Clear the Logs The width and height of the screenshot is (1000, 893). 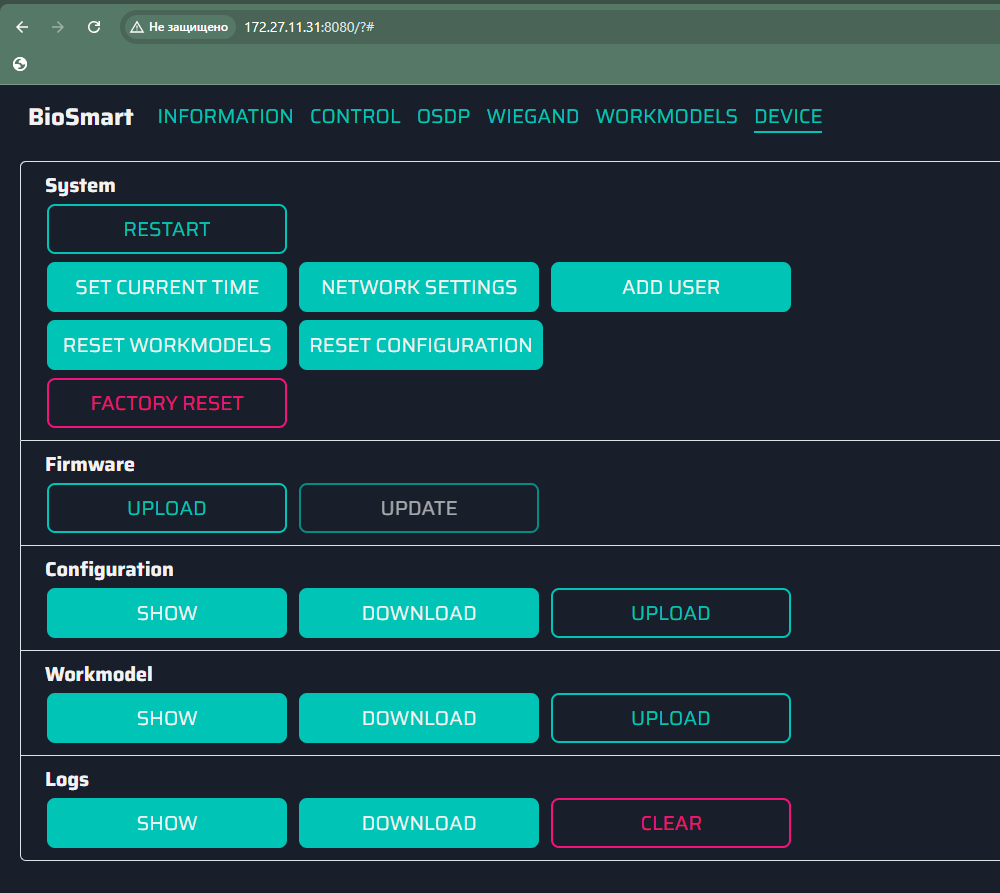(671, 823)
